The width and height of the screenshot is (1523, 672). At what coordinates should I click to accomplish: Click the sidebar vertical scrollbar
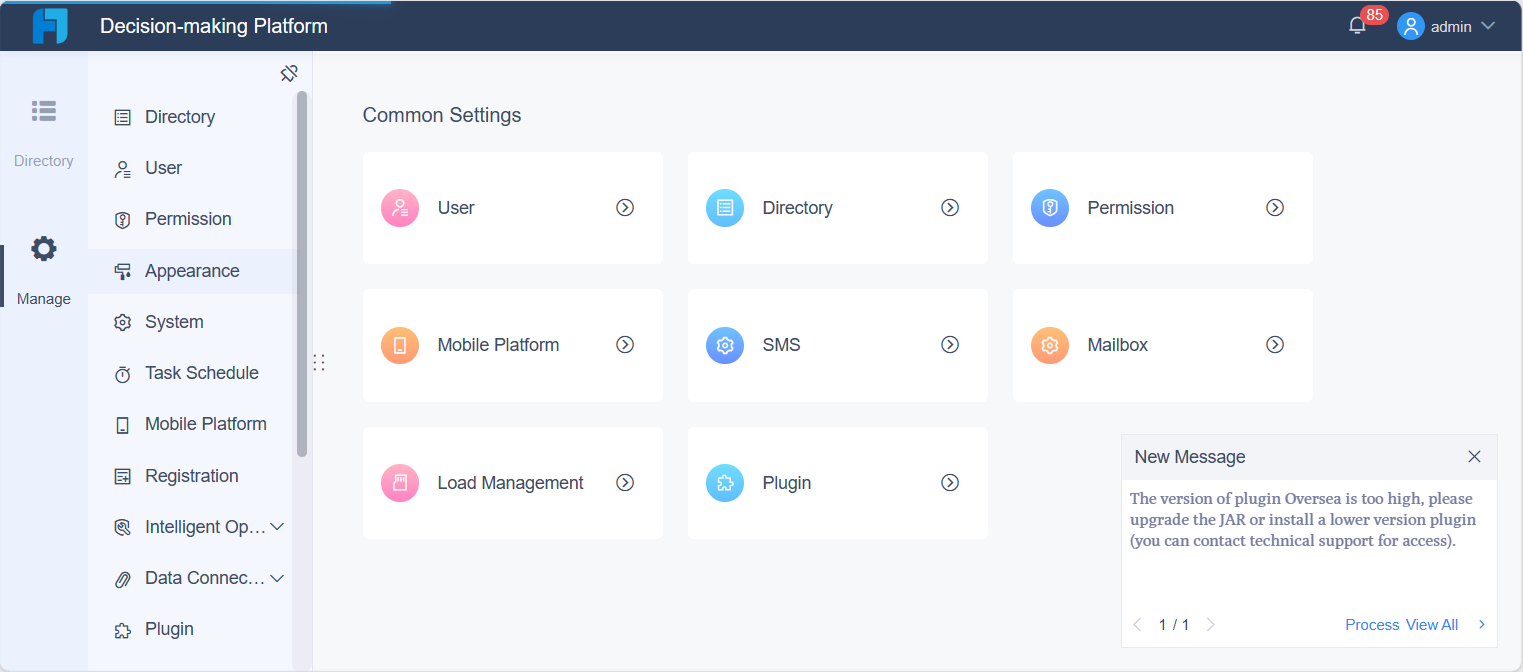point(302,274)
